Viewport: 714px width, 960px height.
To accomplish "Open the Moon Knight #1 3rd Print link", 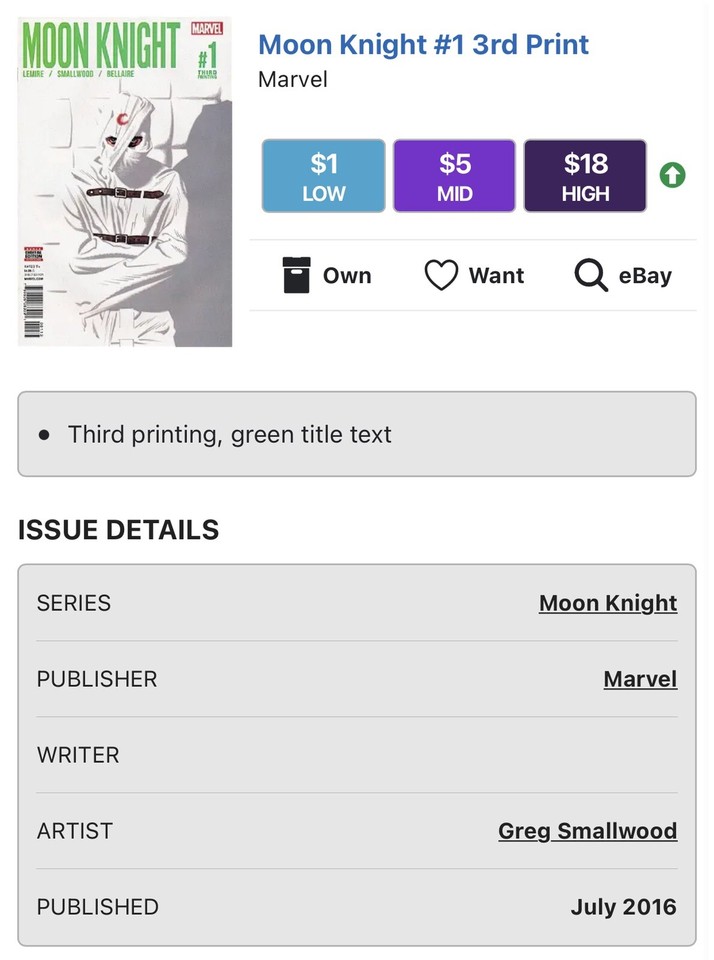I will coord(423,44).
